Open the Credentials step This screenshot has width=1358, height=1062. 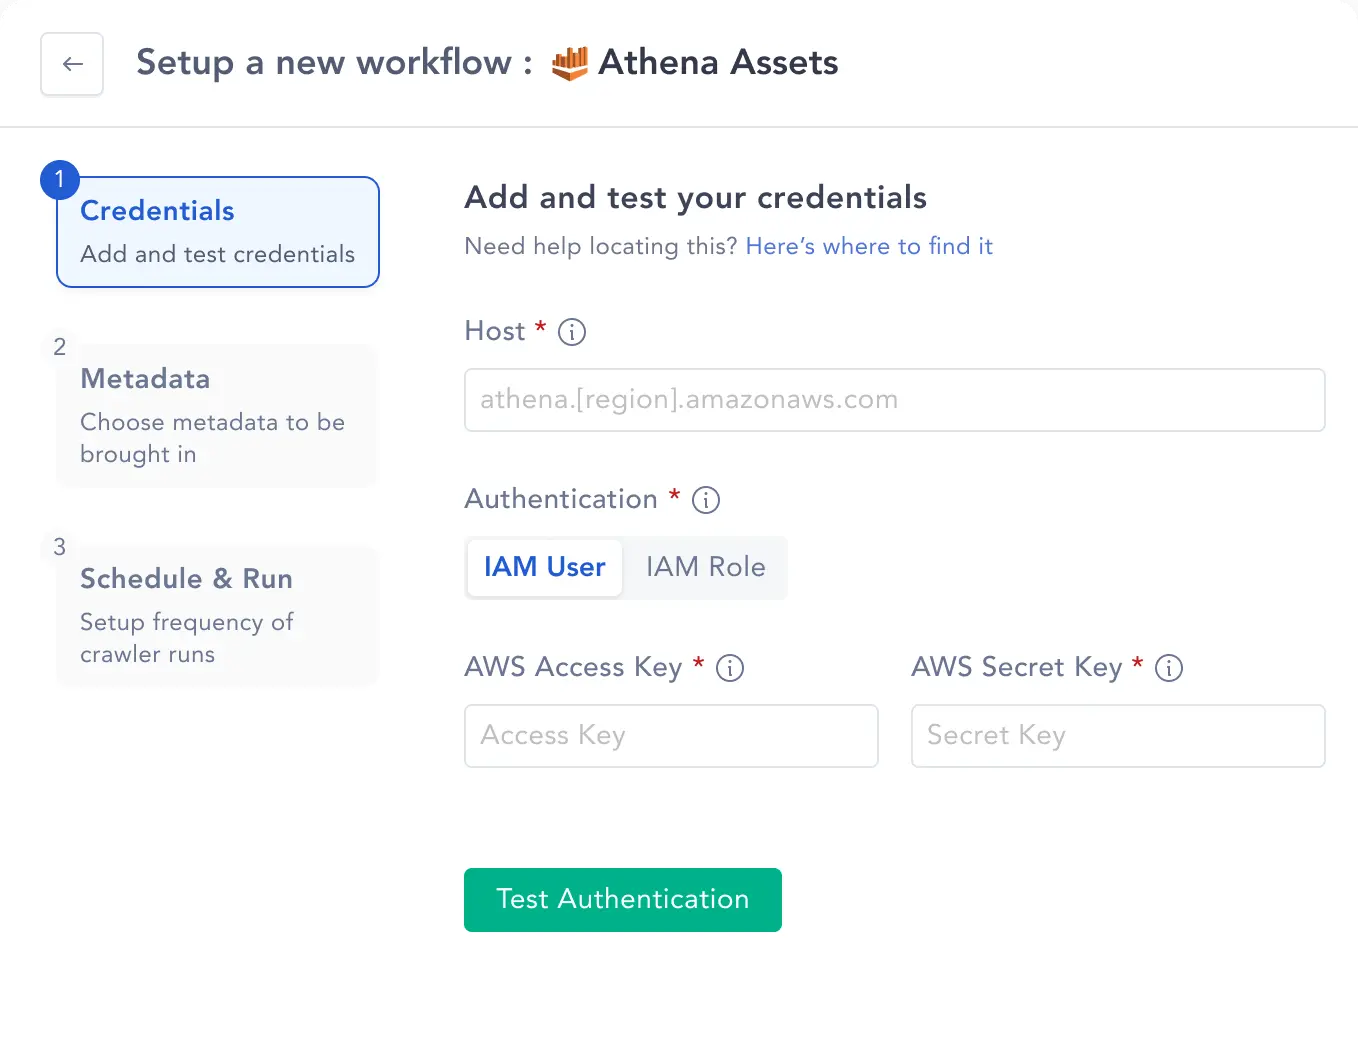click(x=218, y=232)
